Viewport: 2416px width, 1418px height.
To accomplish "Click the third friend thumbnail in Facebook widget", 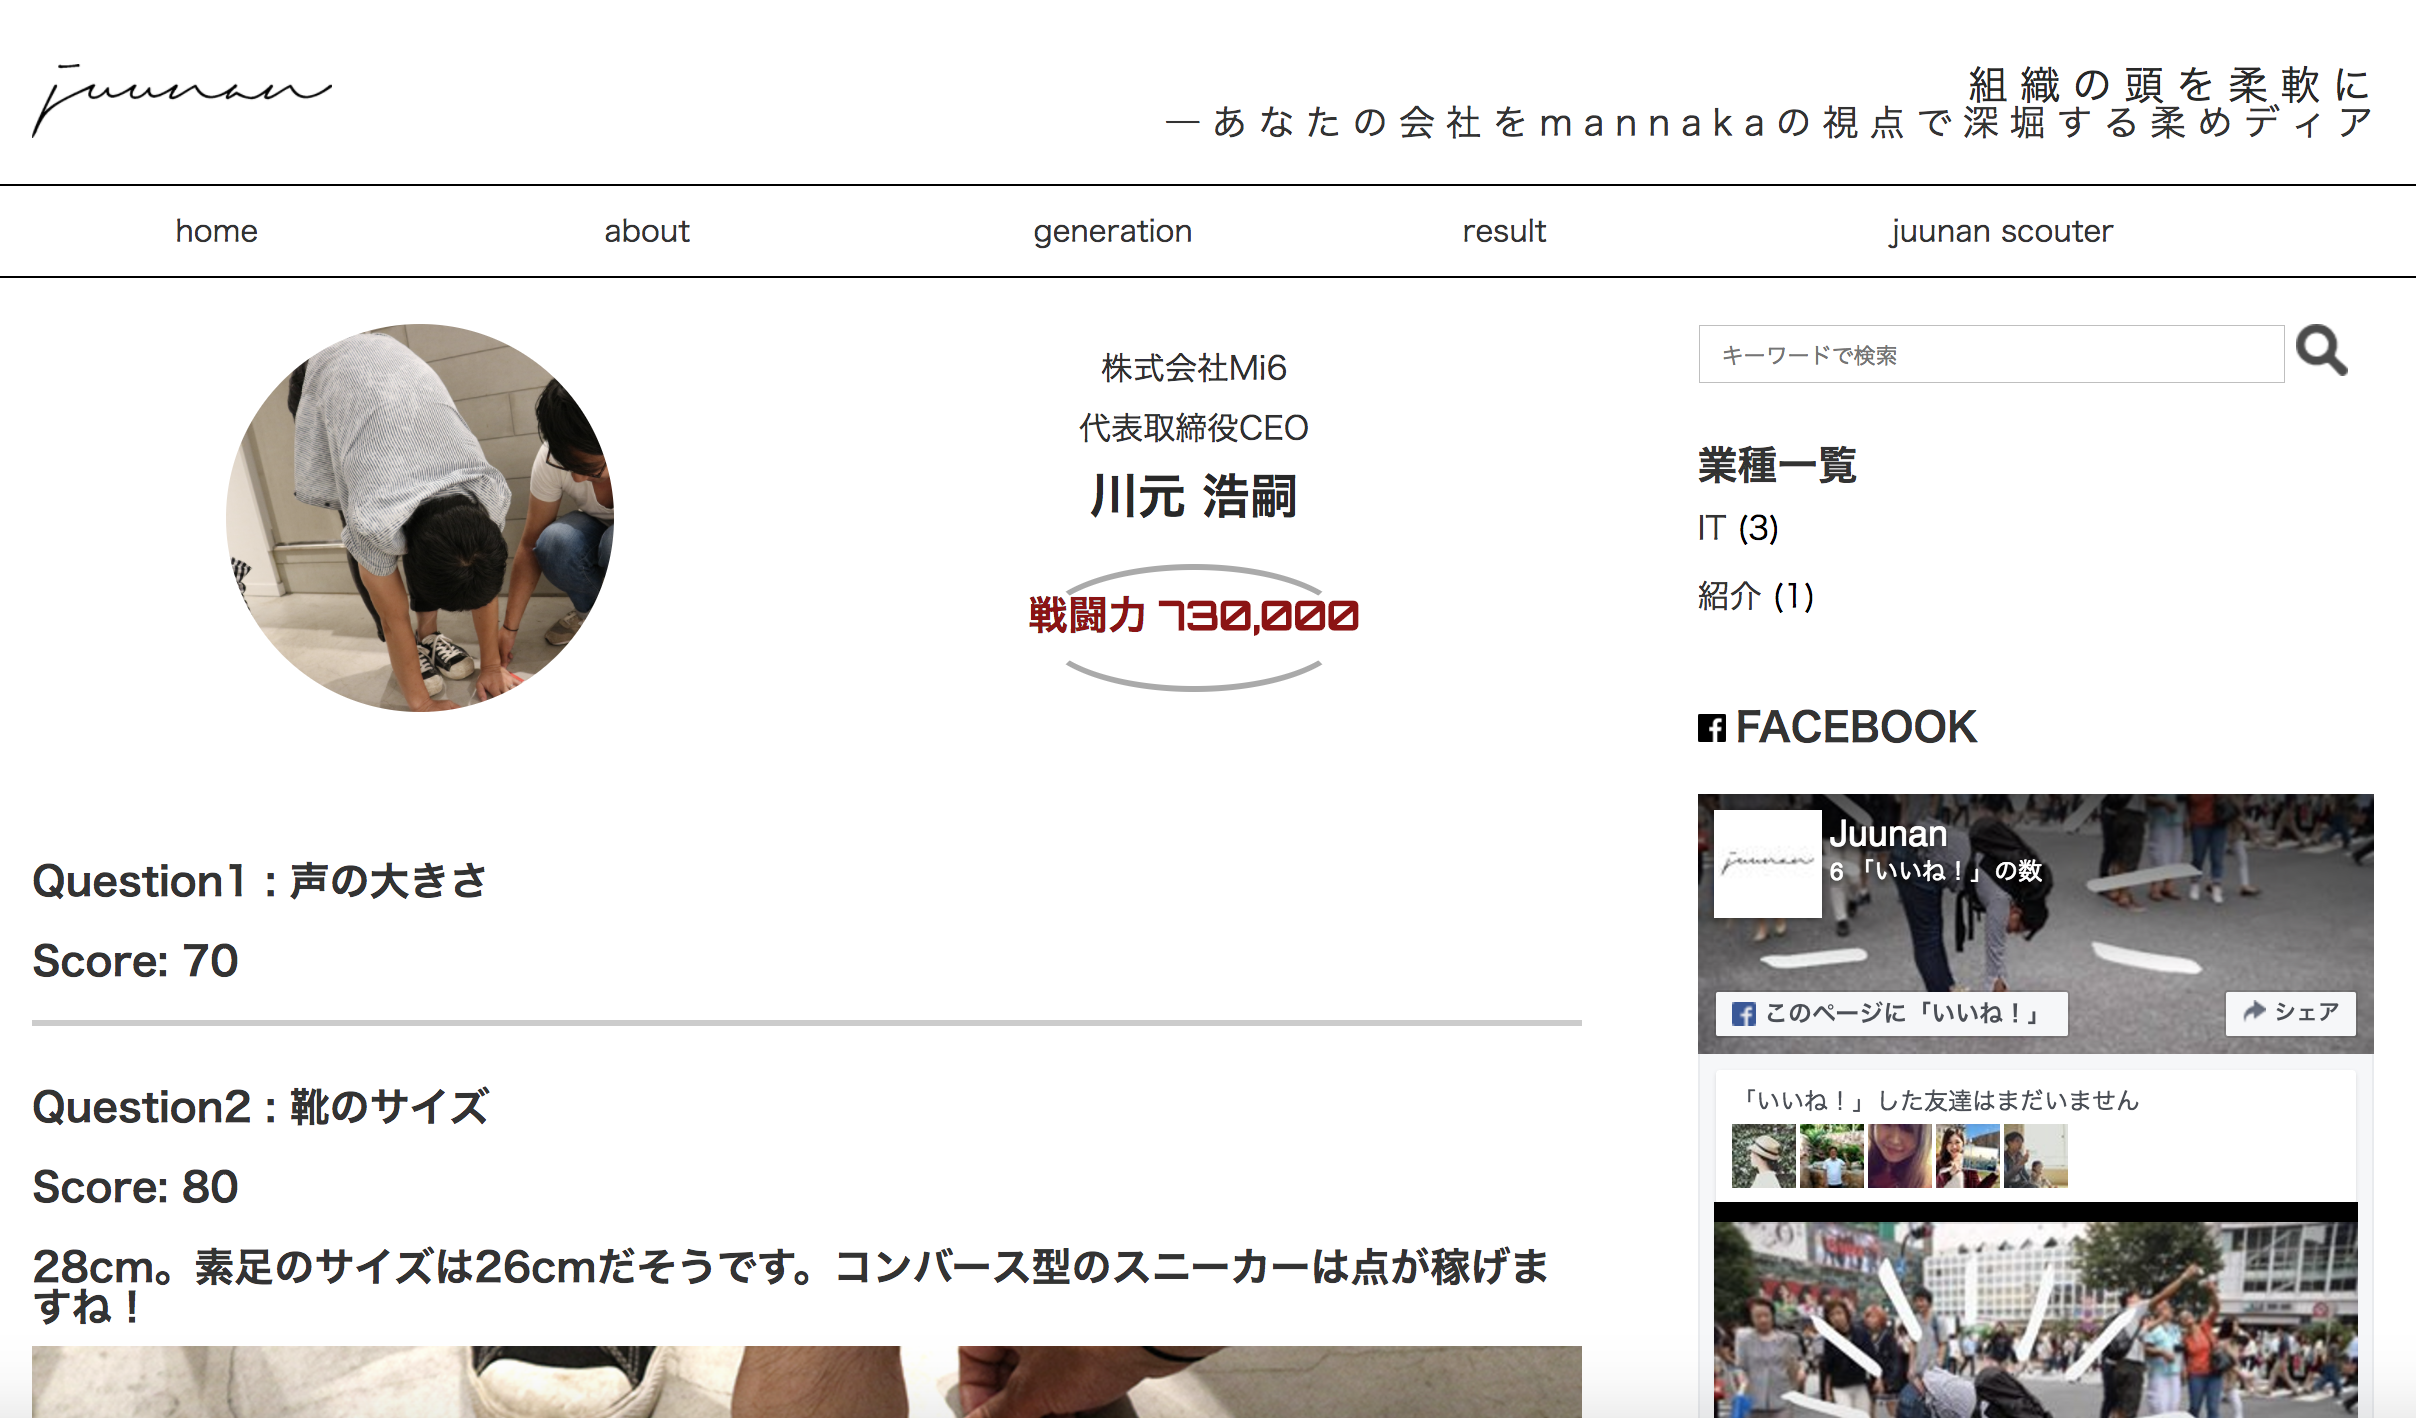I will tap(1899, 1156).
